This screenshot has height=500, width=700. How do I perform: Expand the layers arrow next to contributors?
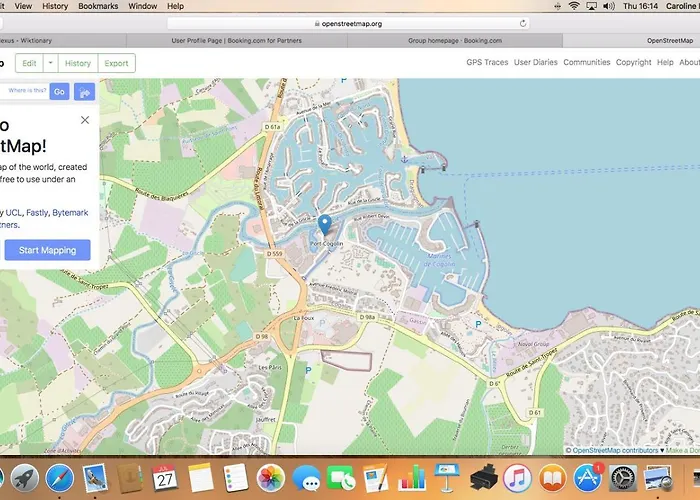point(662,451)
